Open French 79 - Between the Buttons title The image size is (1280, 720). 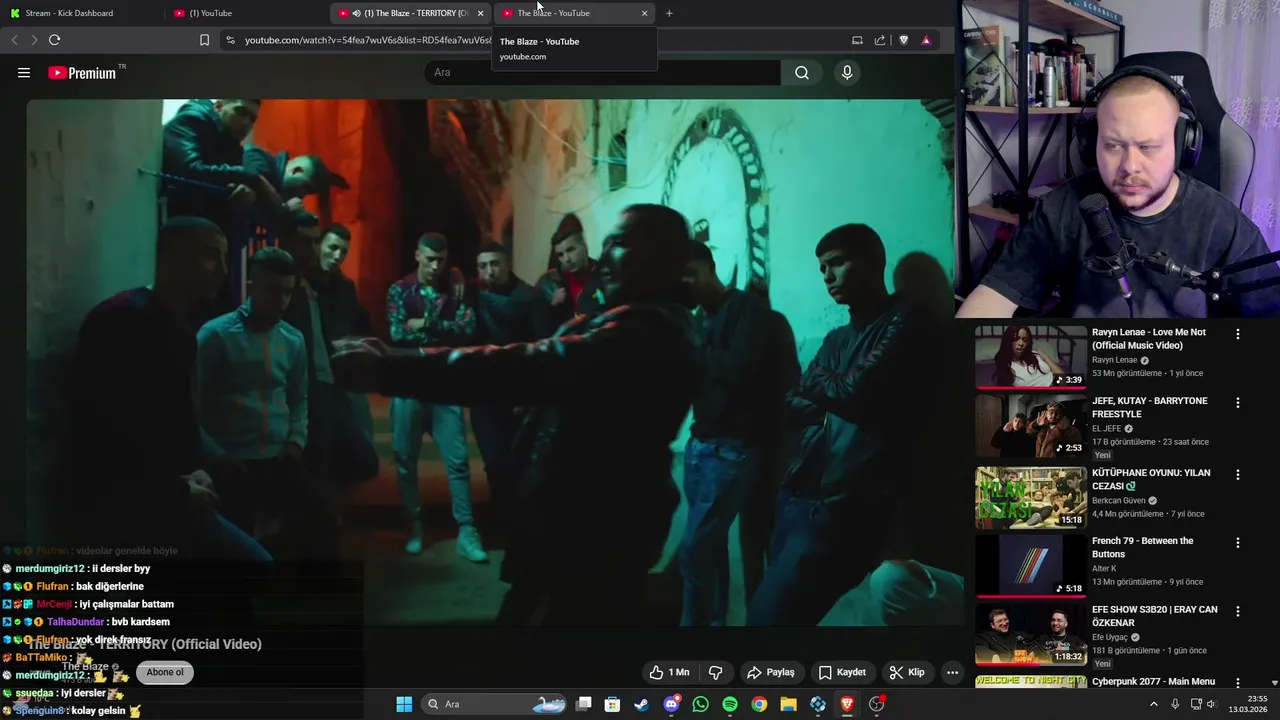pyautogui.click(x=1143, y=547)
